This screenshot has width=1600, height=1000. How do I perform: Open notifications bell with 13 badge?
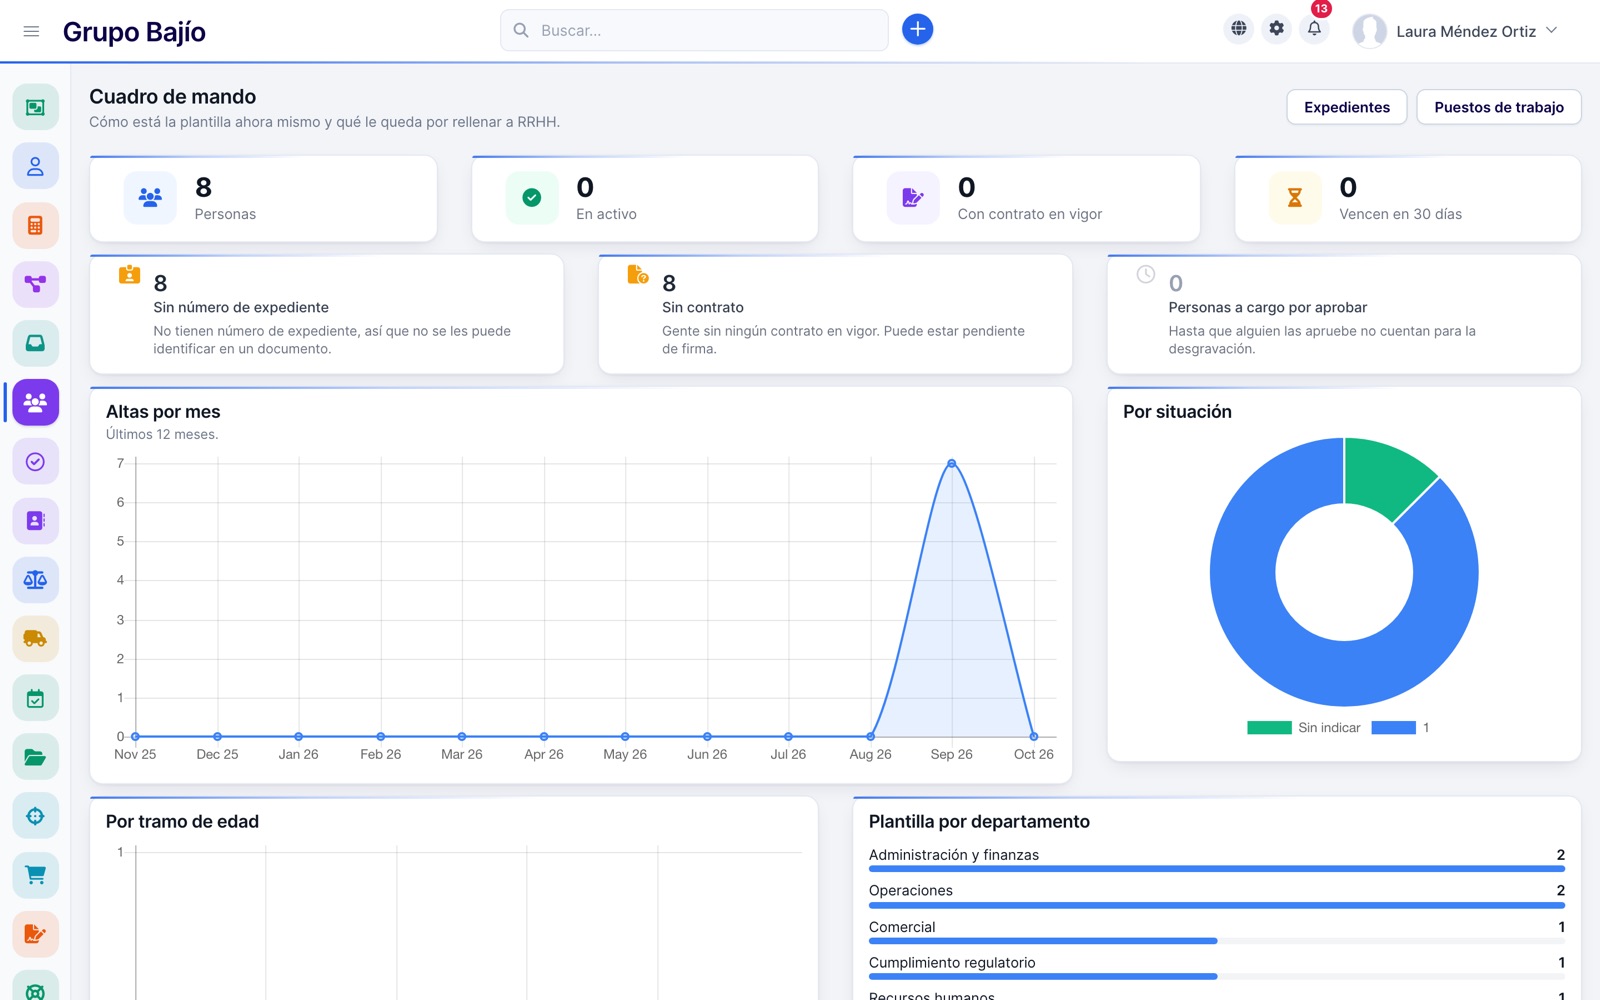click(1315, 29)
